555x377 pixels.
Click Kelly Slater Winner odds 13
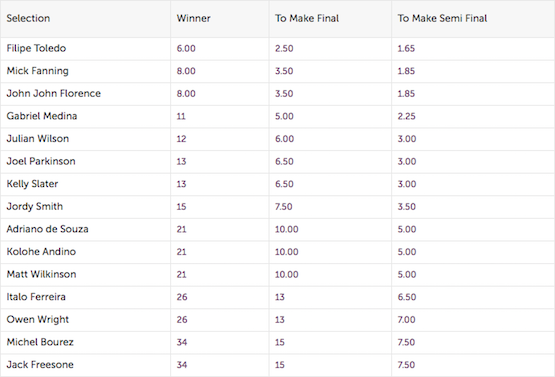[x=181, y=184]
